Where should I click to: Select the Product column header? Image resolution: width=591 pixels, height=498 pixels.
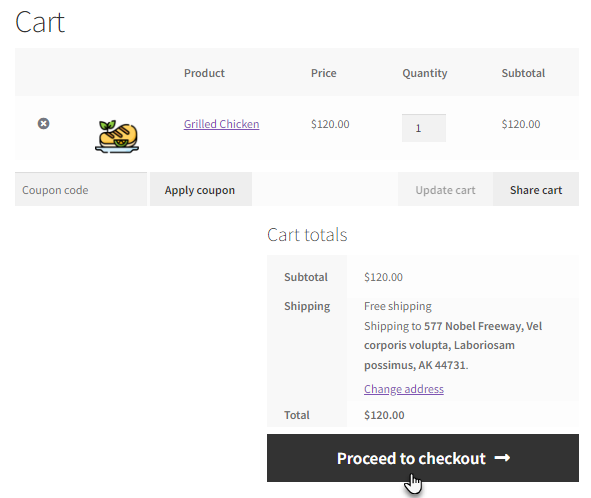(204, 73)
